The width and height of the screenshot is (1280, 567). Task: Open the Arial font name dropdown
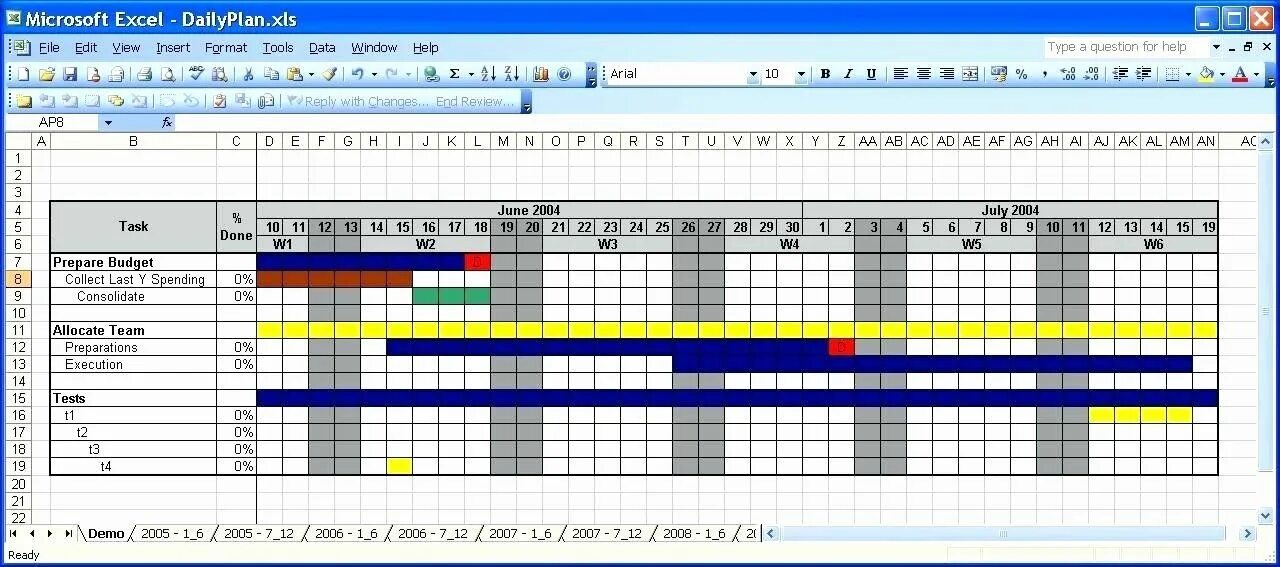pyautogui.click(x=753, y=74)
